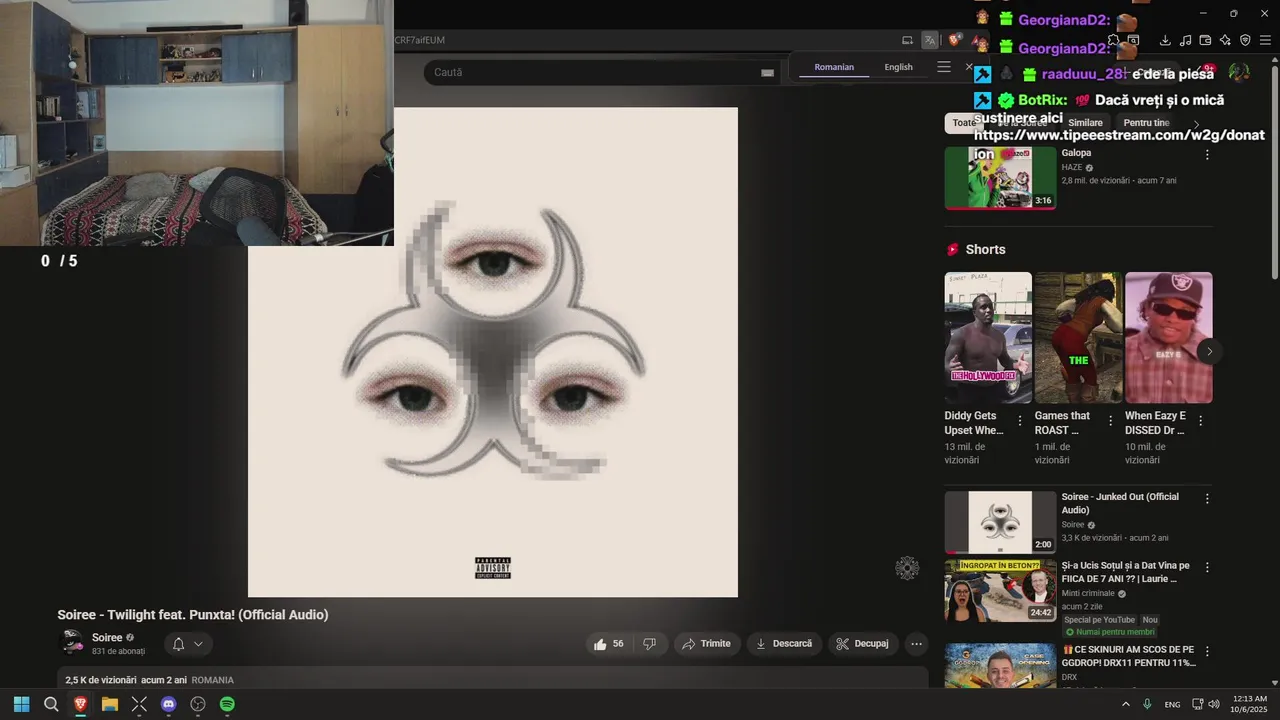The width and height of the screenshot is (1280, 720).
Task: Show next Shorts with right arrow
Action: 1209,351
